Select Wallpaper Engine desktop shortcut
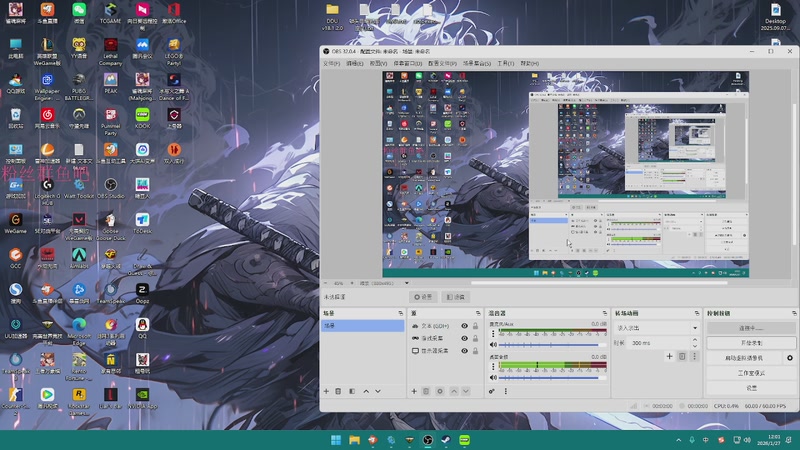Image resolution: width=800 pixels, height=450 pixels. [x=47, y=86]
